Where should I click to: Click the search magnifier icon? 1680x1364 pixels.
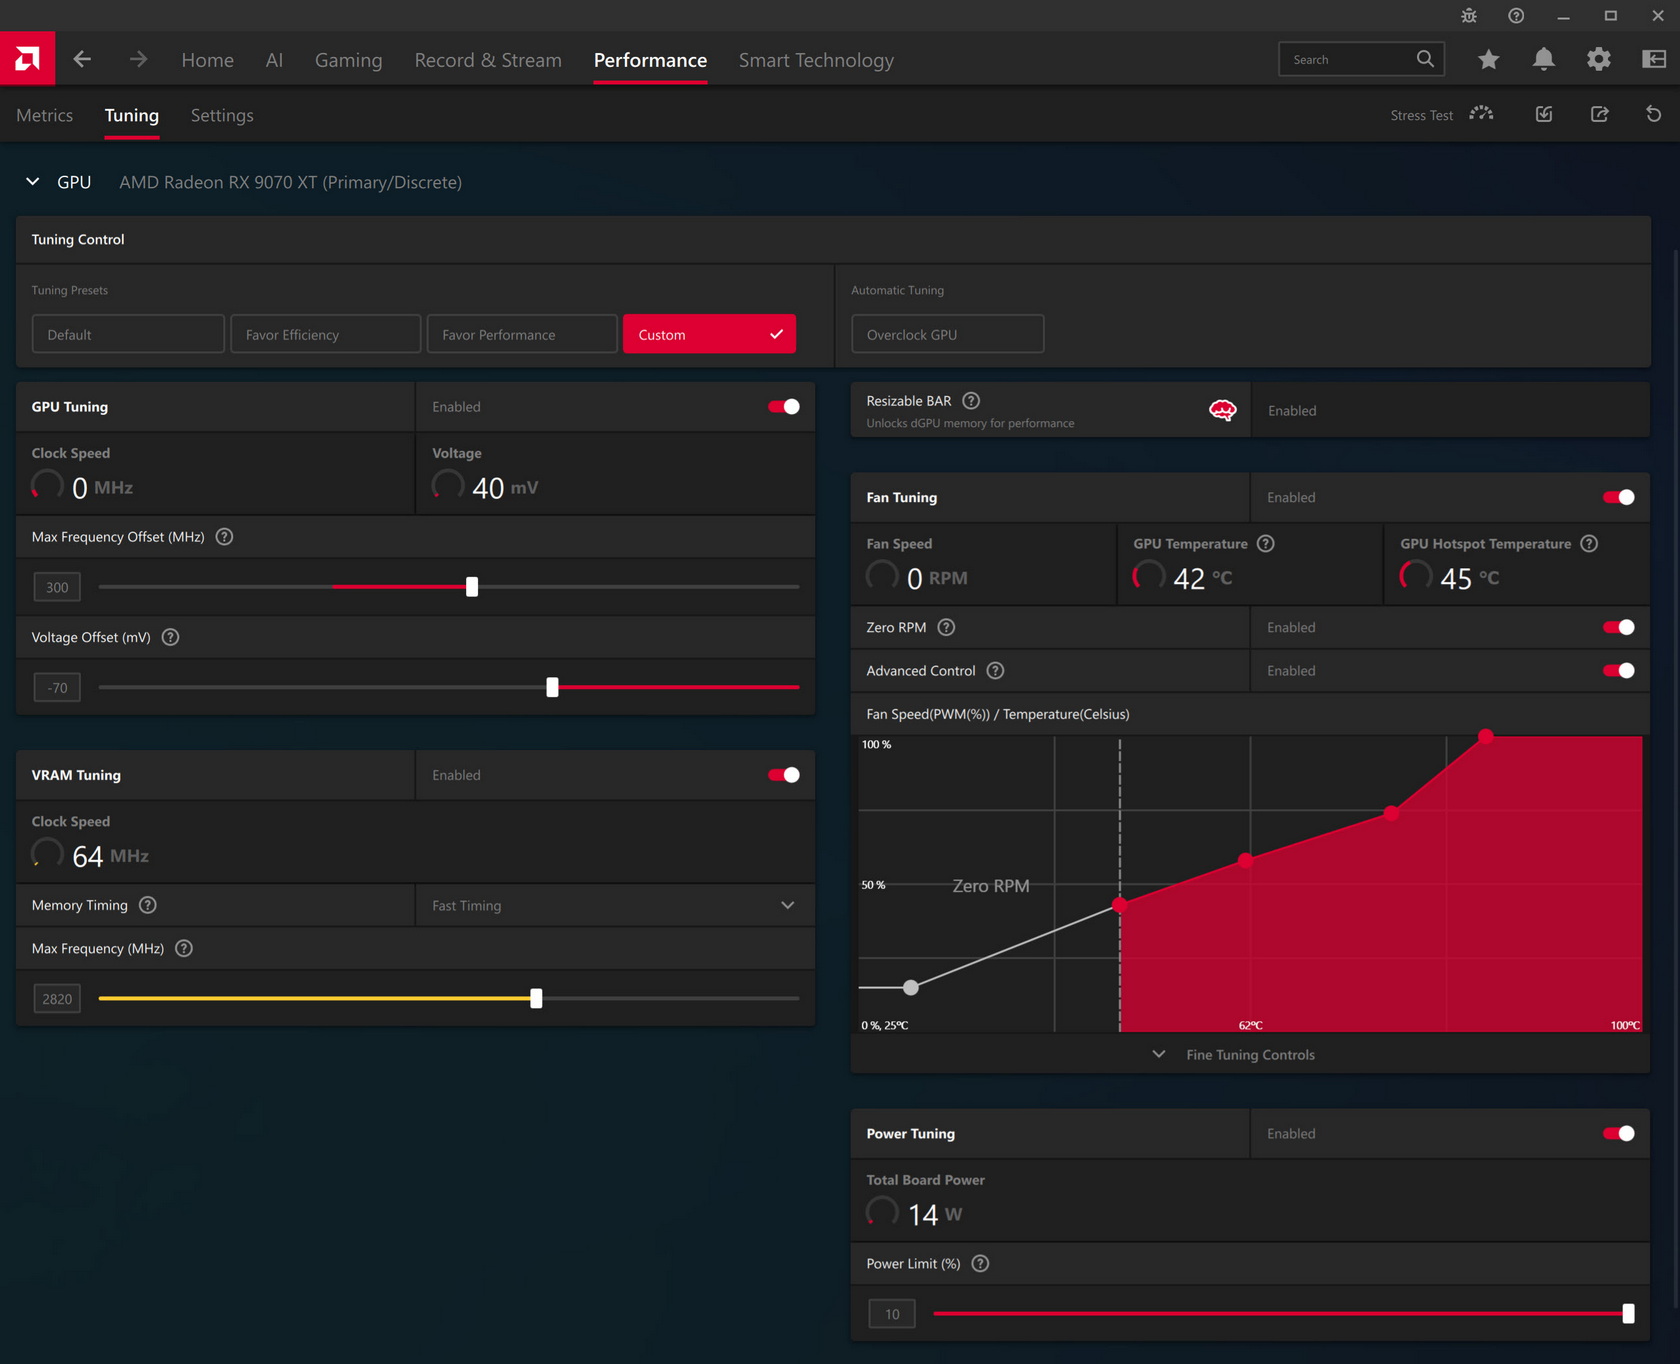coord(1425,59)
